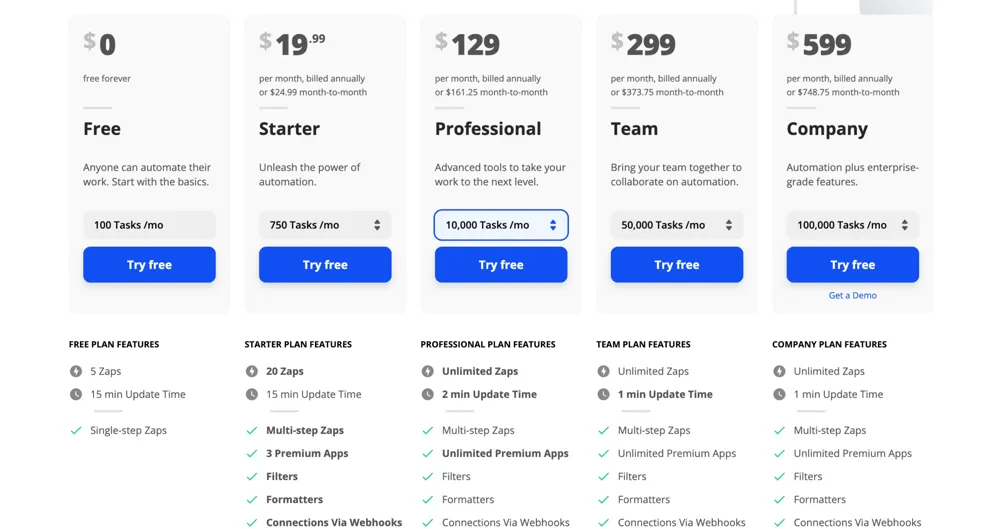The image size is (1000, 529).
Task: Click the checkmark beside Team Unlimited Premium Apps
Action: click(604, 453)
